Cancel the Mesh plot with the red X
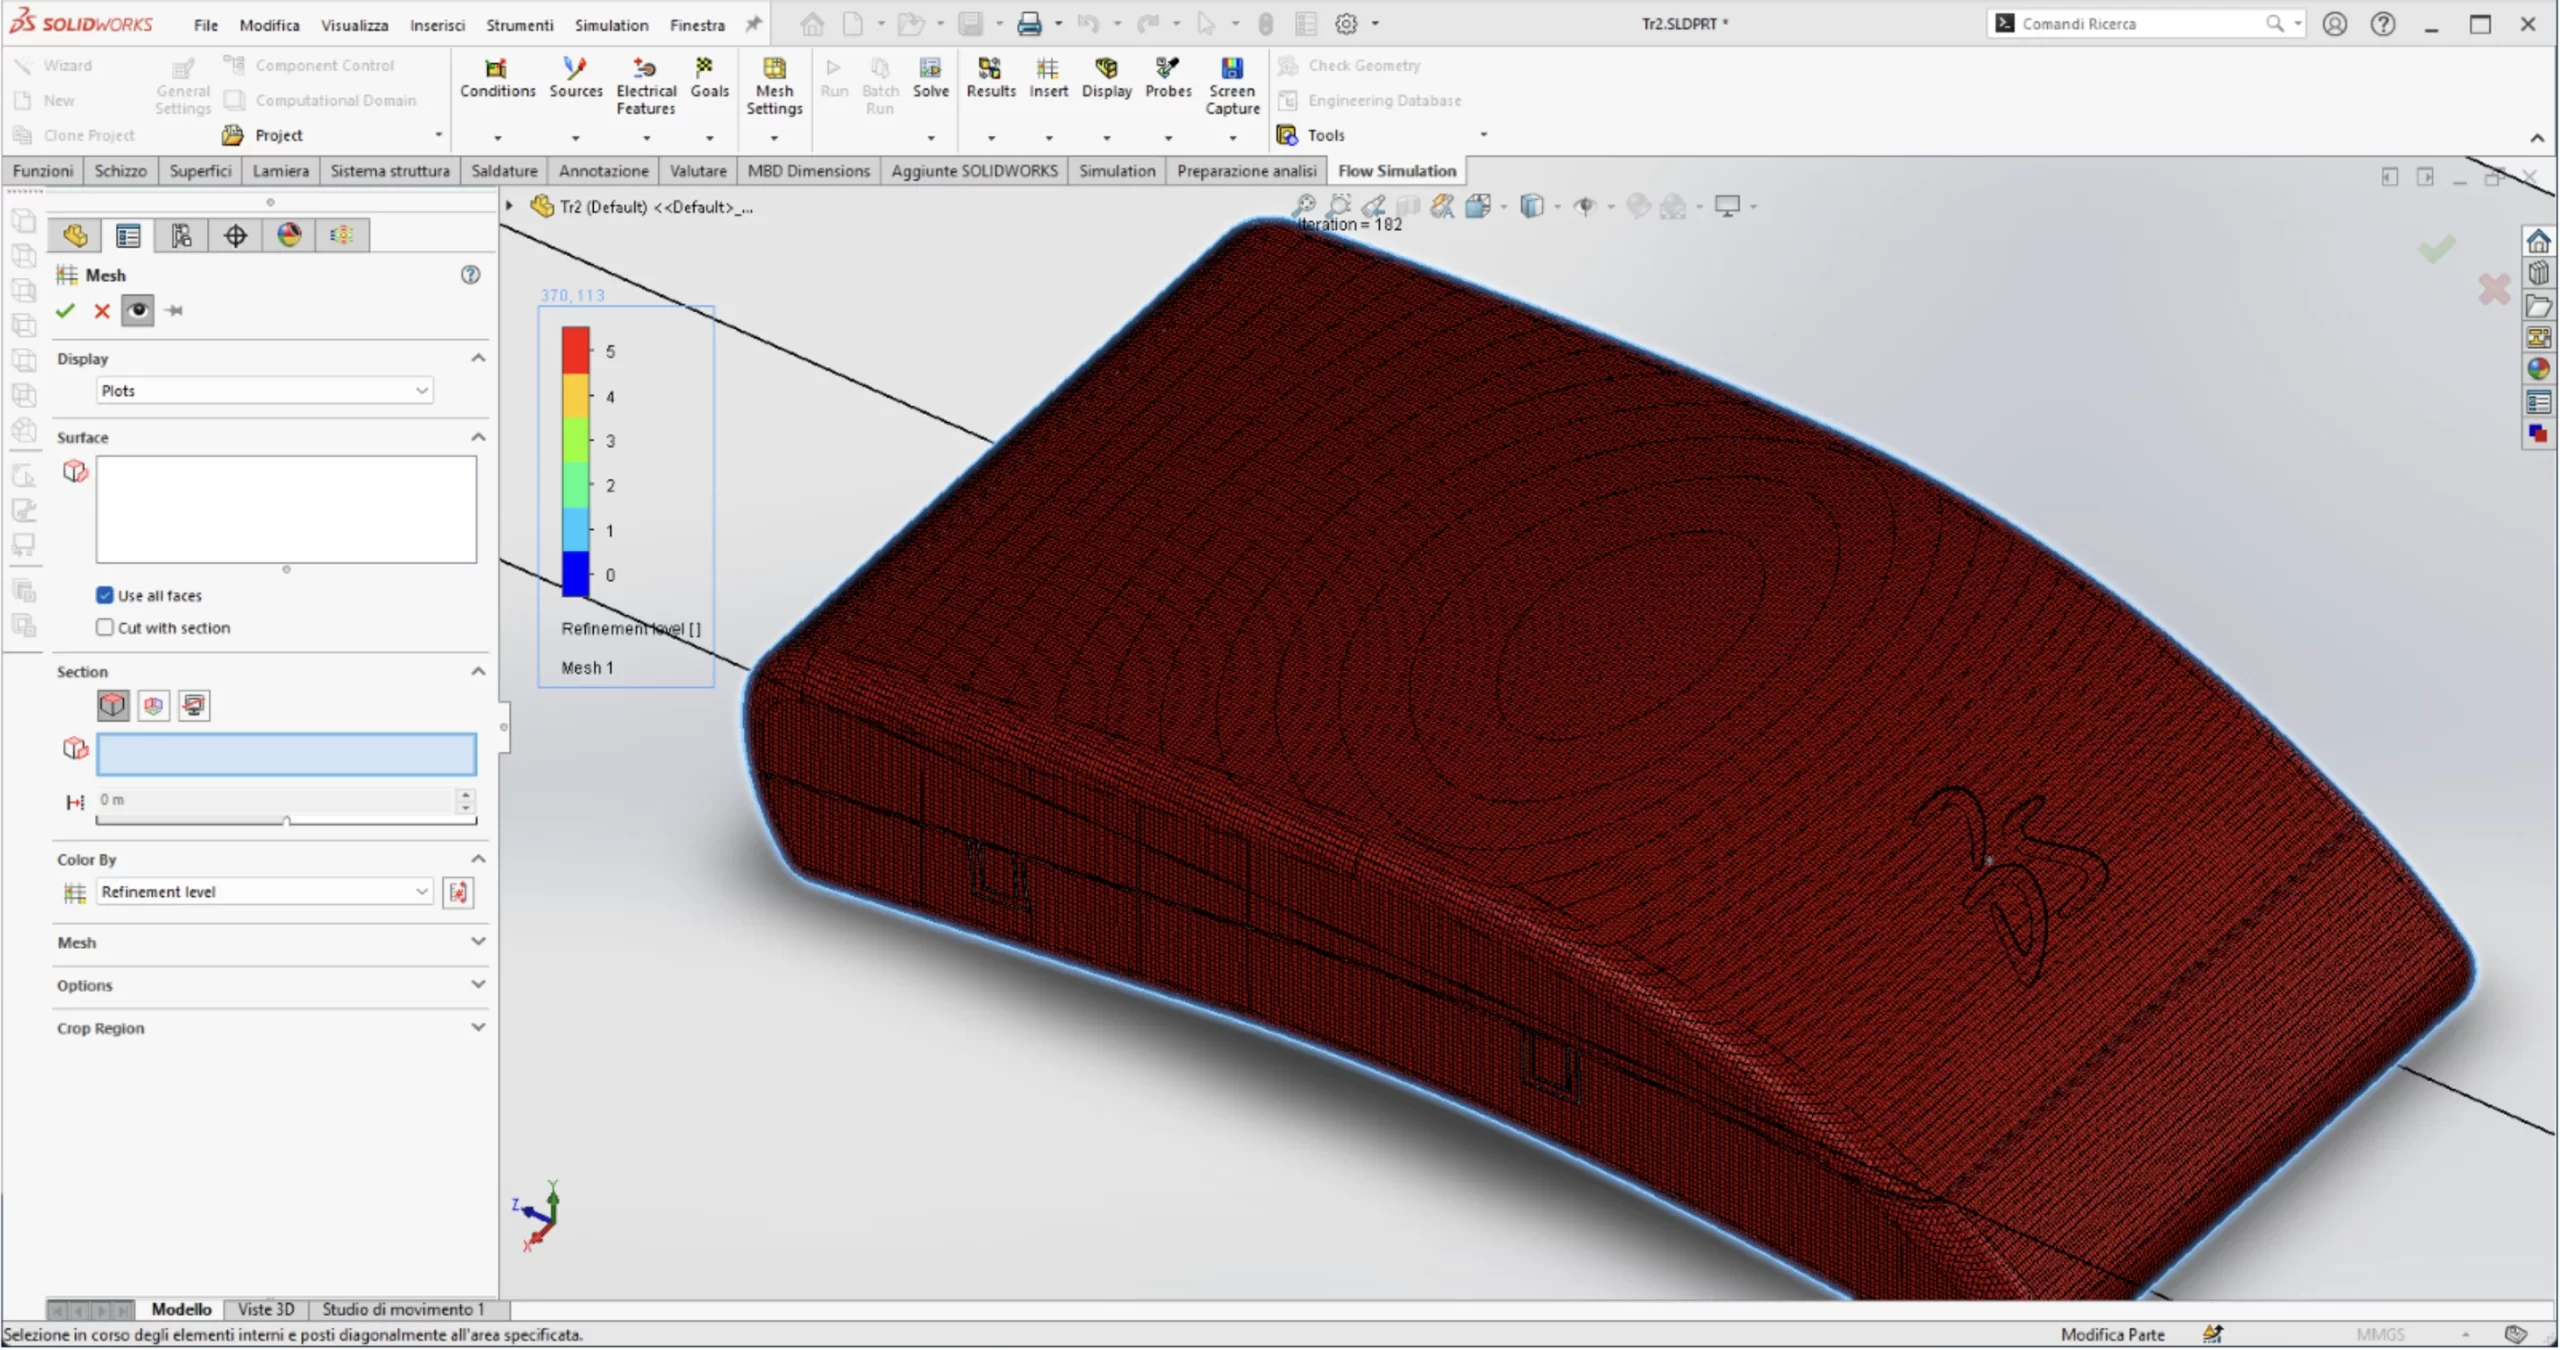The image size is (2560, 1350). (102, 311)
